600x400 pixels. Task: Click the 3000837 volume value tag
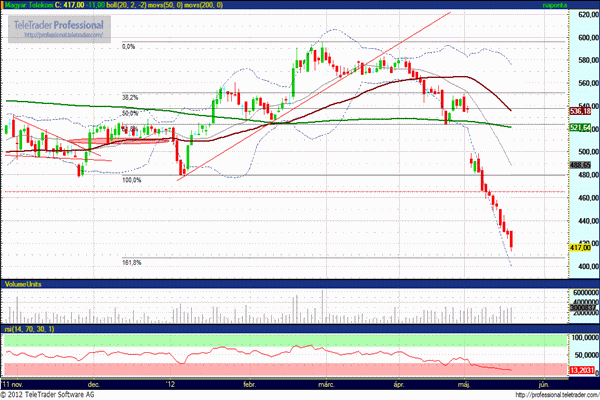(583, 307)
